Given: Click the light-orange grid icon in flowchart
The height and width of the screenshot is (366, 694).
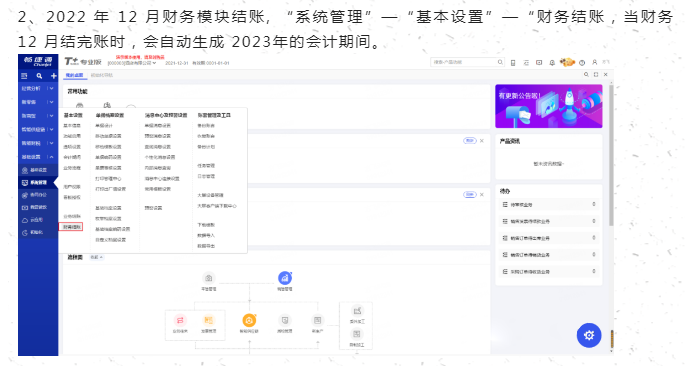Looking at the screenshot, I should click(x=208, y=320).
